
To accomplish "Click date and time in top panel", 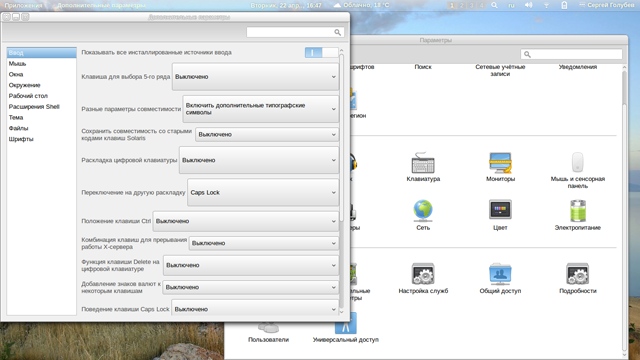I will coord(286,5).
